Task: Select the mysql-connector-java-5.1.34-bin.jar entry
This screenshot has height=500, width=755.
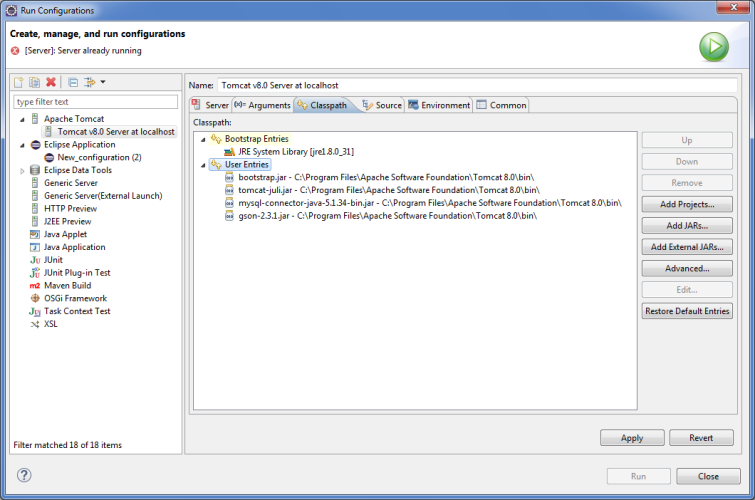Action: point(430,203)
